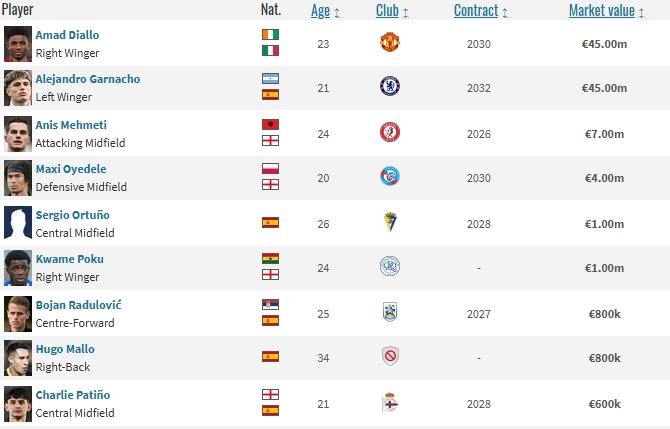Select the 'without club' shield icon
Image resolution: width=670 pixels, height=429 pixels.
(390, 356)
